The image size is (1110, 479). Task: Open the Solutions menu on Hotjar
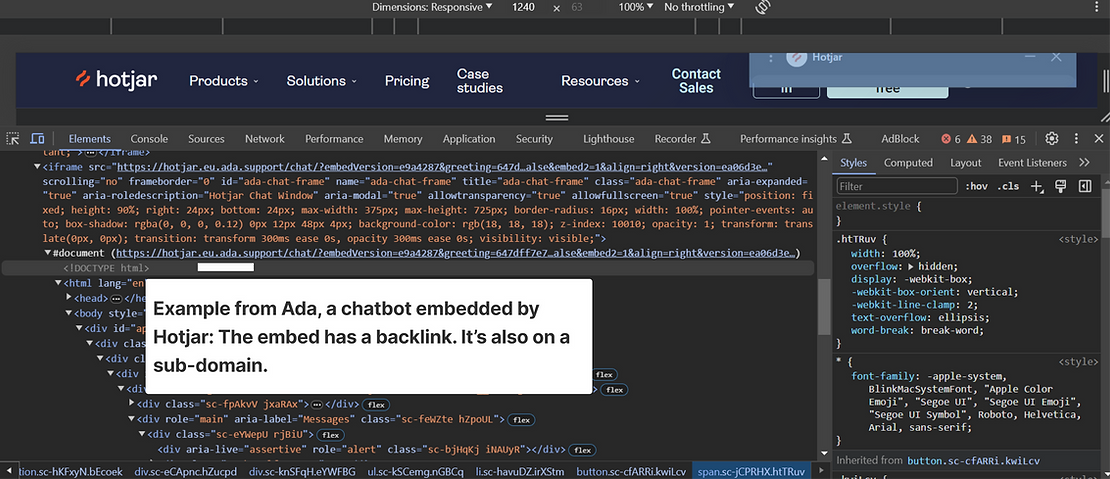coord(321,81)
